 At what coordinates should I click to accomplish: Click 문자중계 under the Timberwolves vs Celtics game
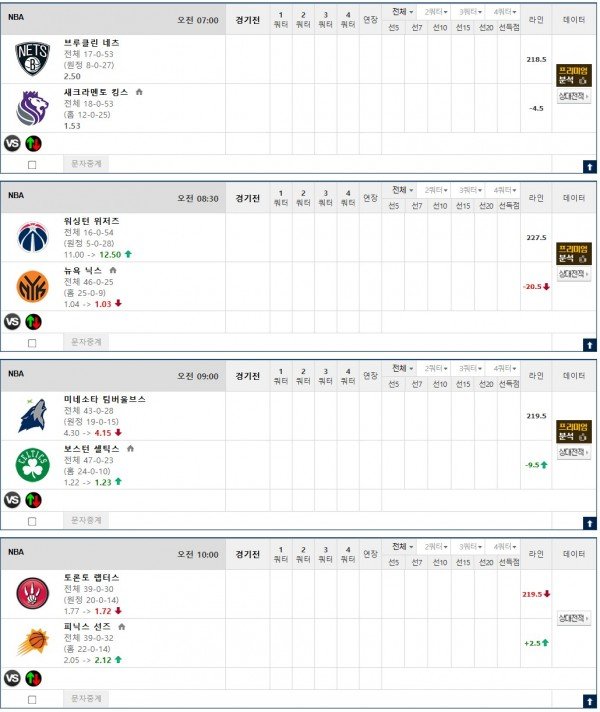pyautogui.click(x=86, y=521)
